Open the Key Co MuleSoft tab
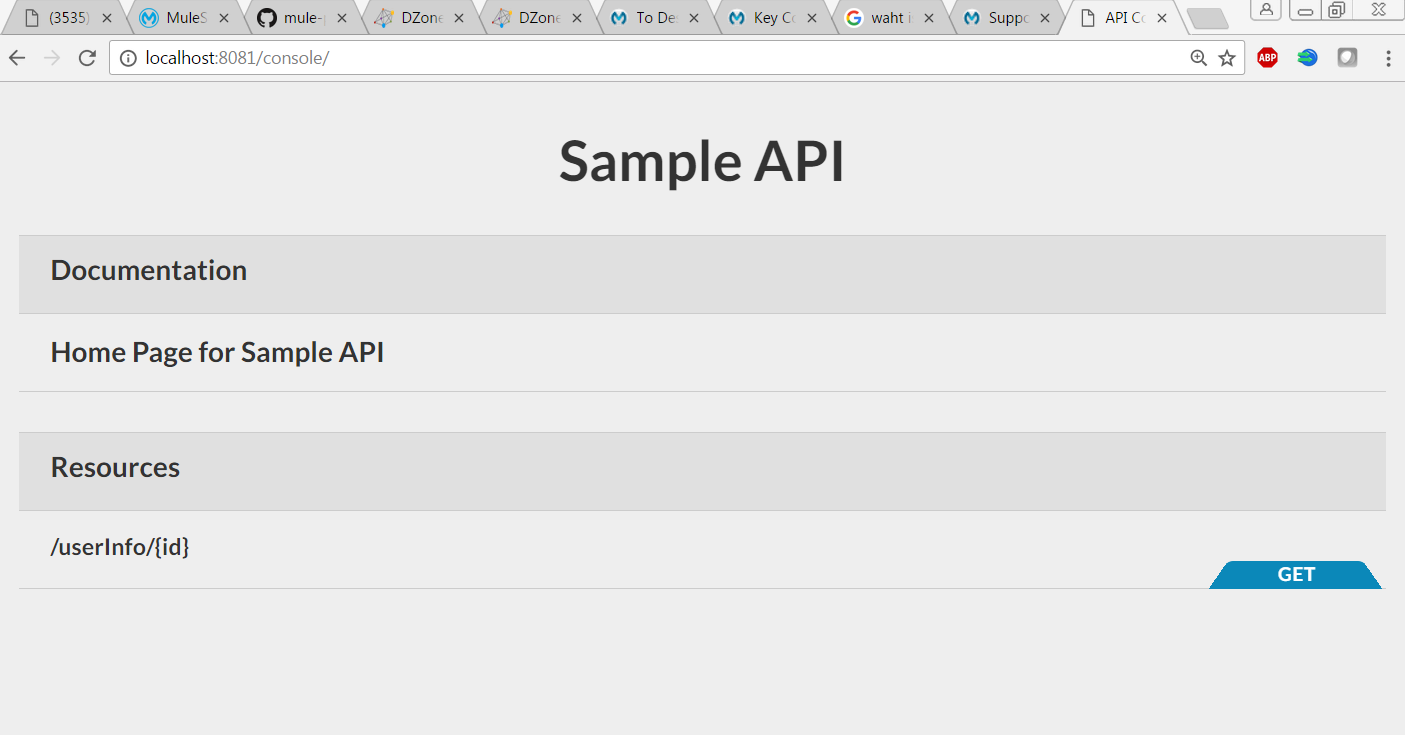Screen dimensions: 1405x735 pyautogui.click(x=768, y=18)
